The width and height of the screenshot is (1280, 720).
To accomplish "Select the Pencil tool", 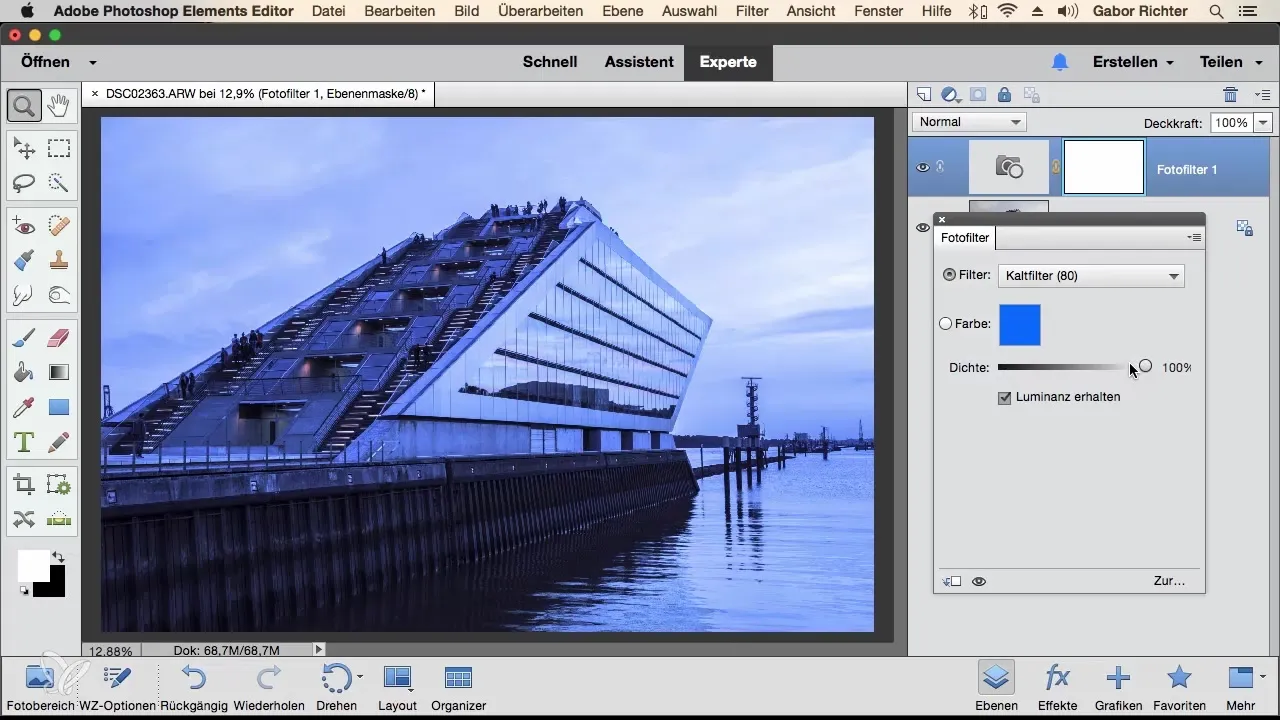I will tap(58, 441).
